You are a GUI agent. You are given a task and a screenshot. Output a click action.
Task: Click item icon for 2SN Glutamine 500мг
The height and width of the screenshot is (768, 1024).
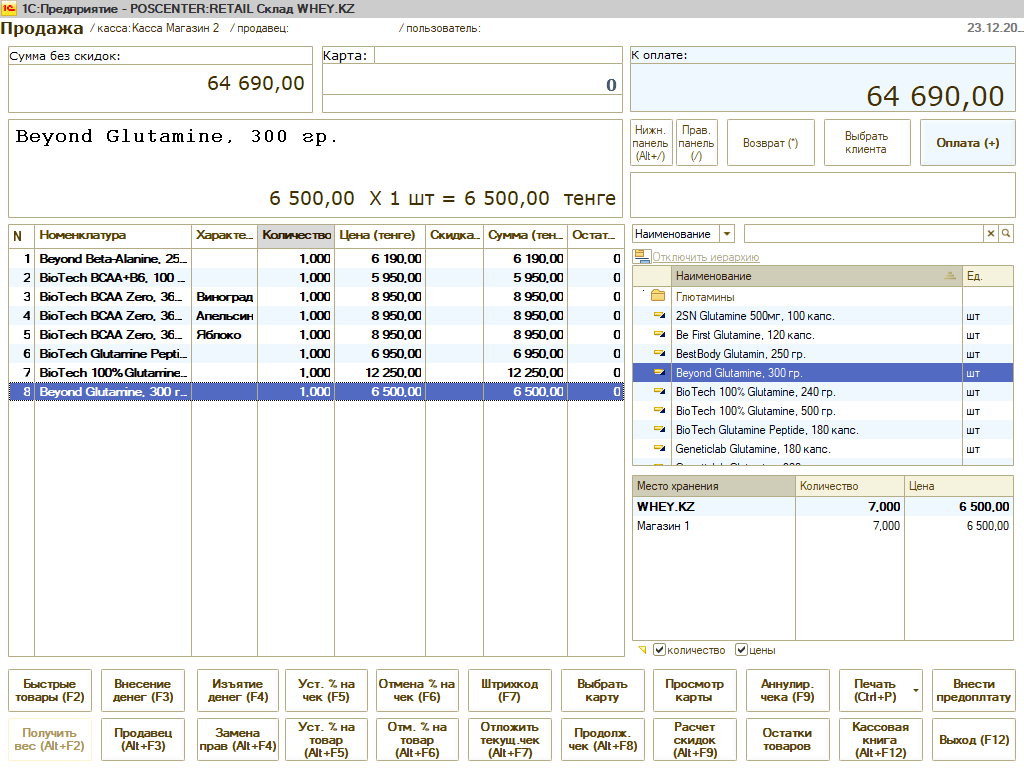[x=658, y=316]
